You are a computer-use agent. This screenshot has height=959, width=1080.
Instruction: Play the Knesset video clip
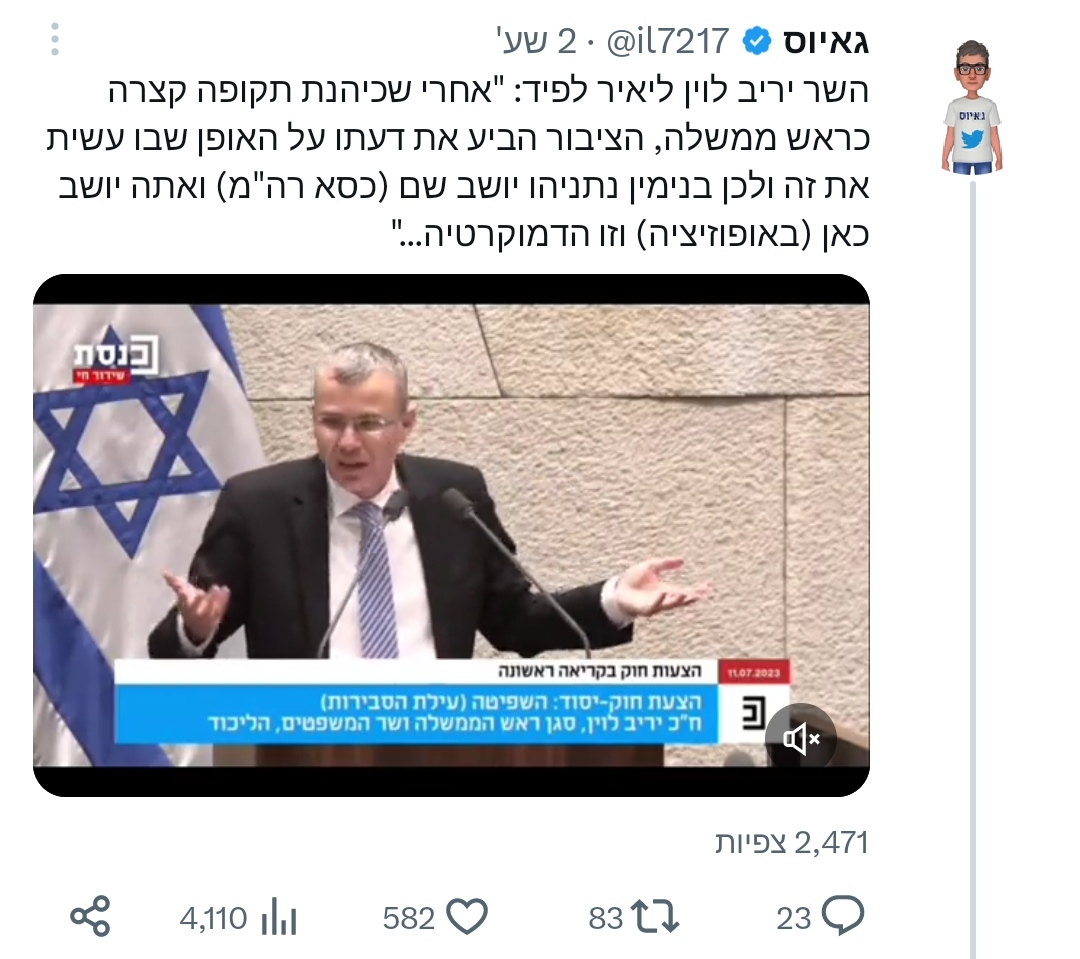tap(451, 535)
